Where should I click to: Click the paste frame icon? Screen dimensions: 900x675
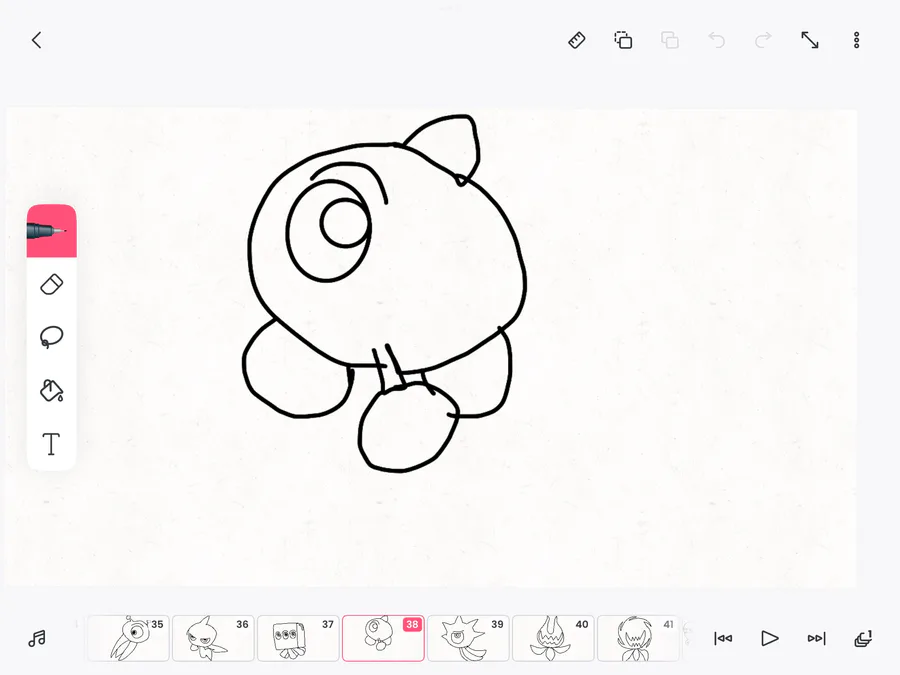(x=670, y=40)
